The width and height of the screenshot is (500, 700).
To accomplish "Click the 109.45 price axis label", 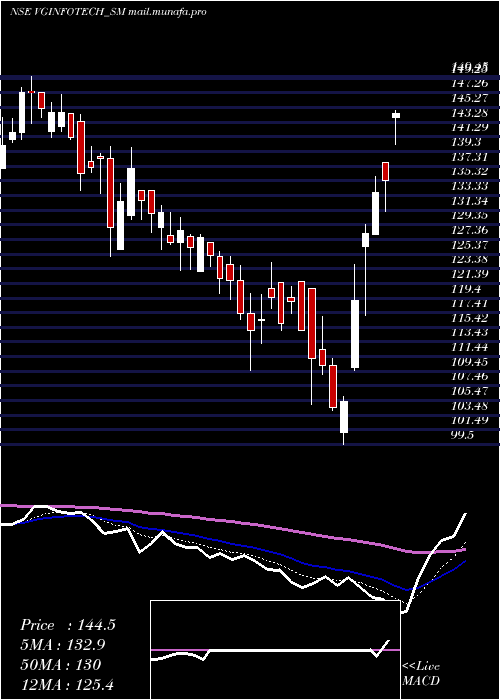I will (x=470, y=362).
